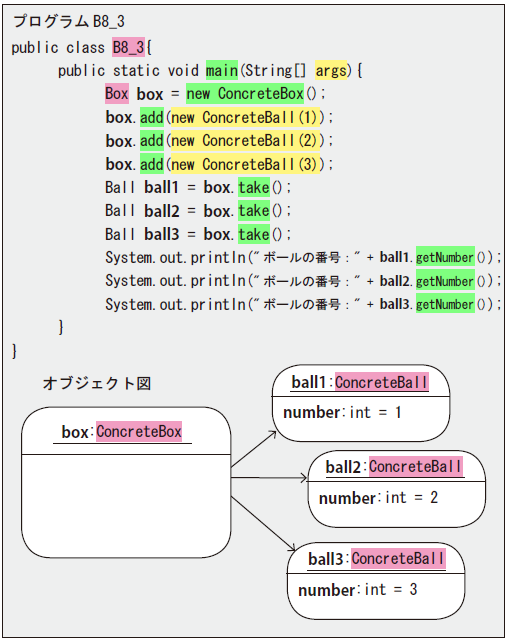Click the public static void keywords
This screenshot has width=507, height=640.
[x=128, y=71]
